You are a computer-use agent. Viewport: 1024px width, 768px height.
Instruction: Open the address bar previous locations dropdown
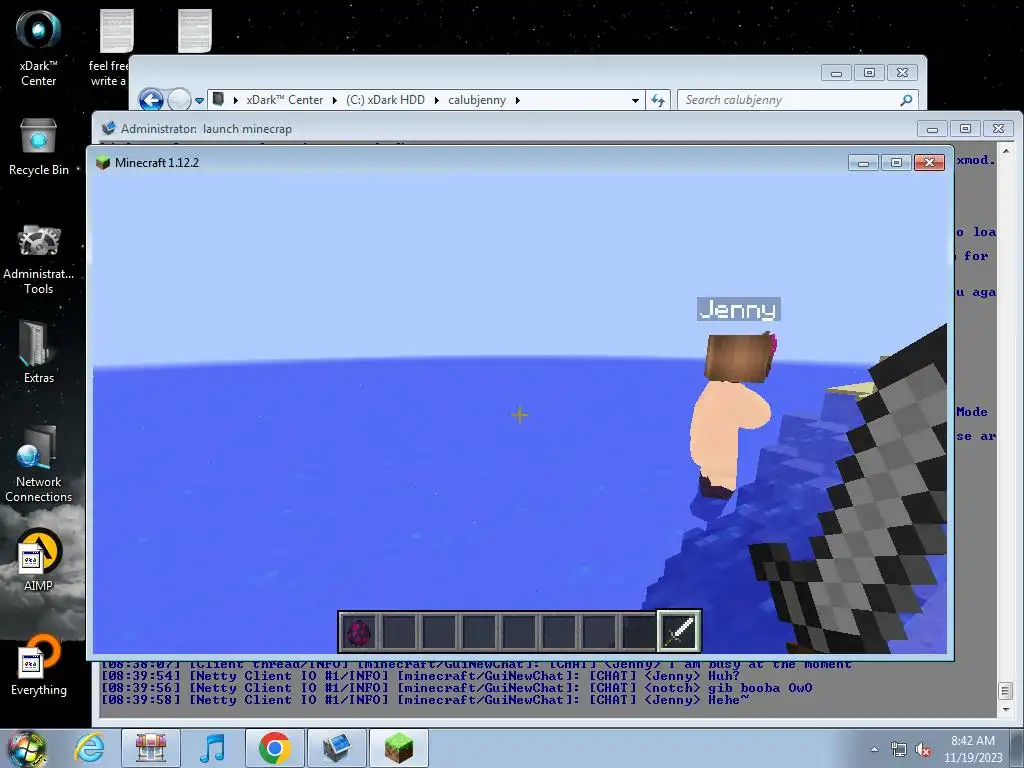pos(635,101)
